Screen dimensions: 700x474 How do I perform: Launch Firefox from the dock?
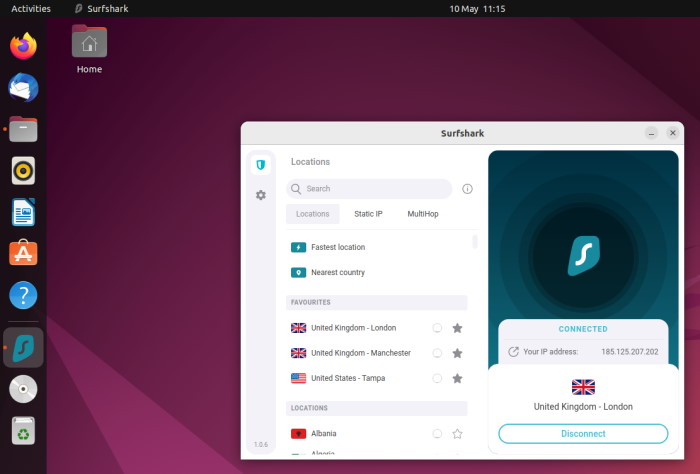[23, 46]
